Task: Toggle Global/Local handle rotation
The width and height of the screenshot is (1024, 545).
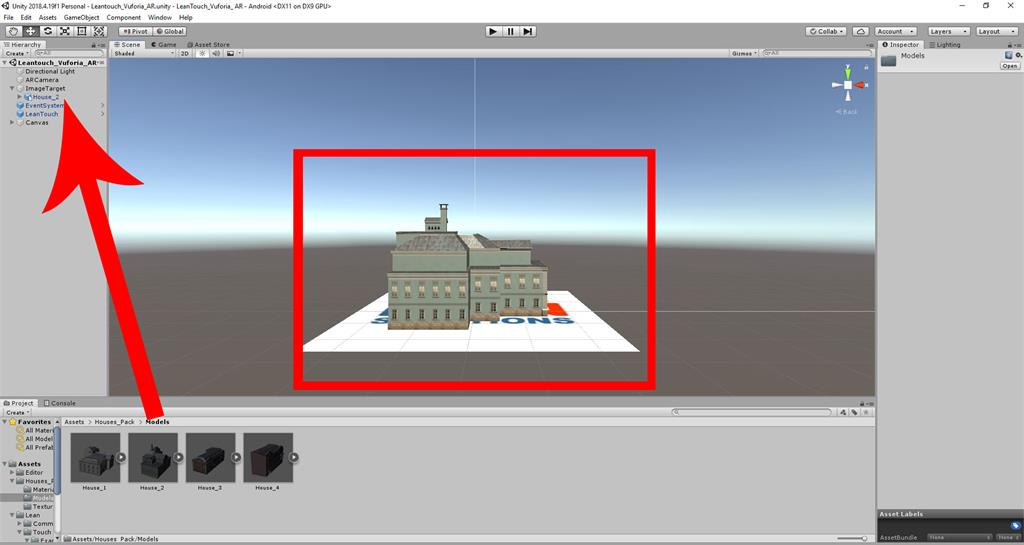Action: tap(170, 31)
